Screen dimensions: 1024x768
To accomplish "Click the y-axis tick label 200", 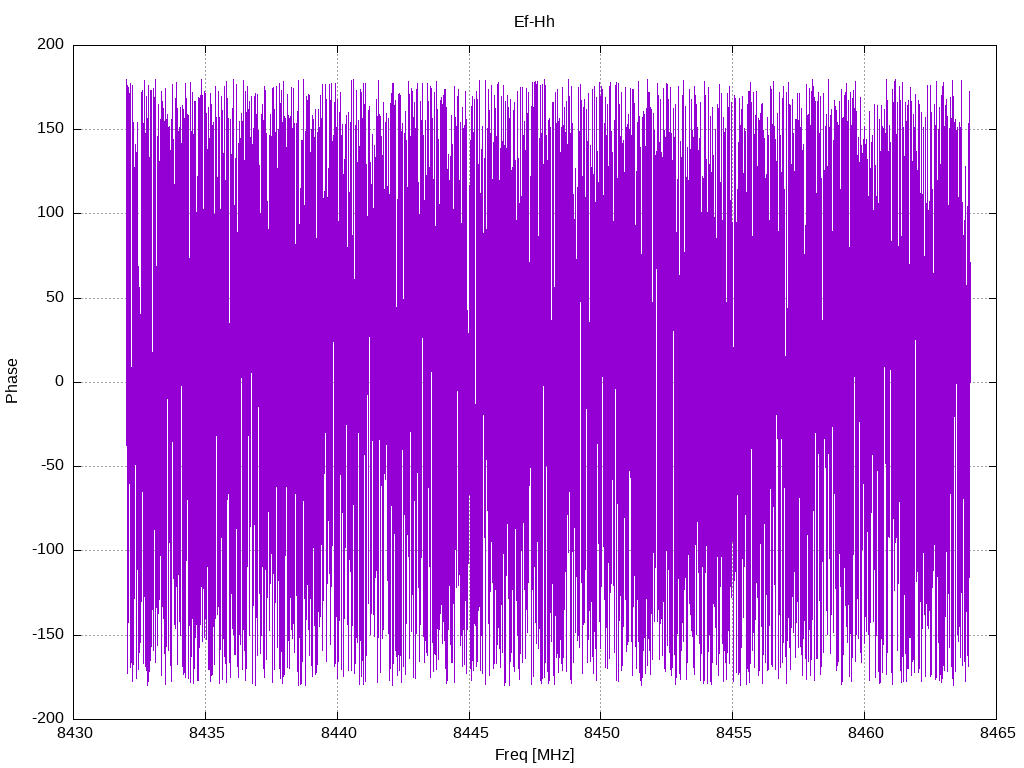I will 51,44.
